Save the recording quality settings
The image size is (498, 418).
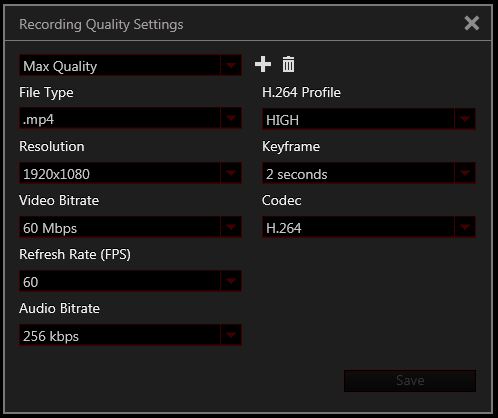pos(410,381)
